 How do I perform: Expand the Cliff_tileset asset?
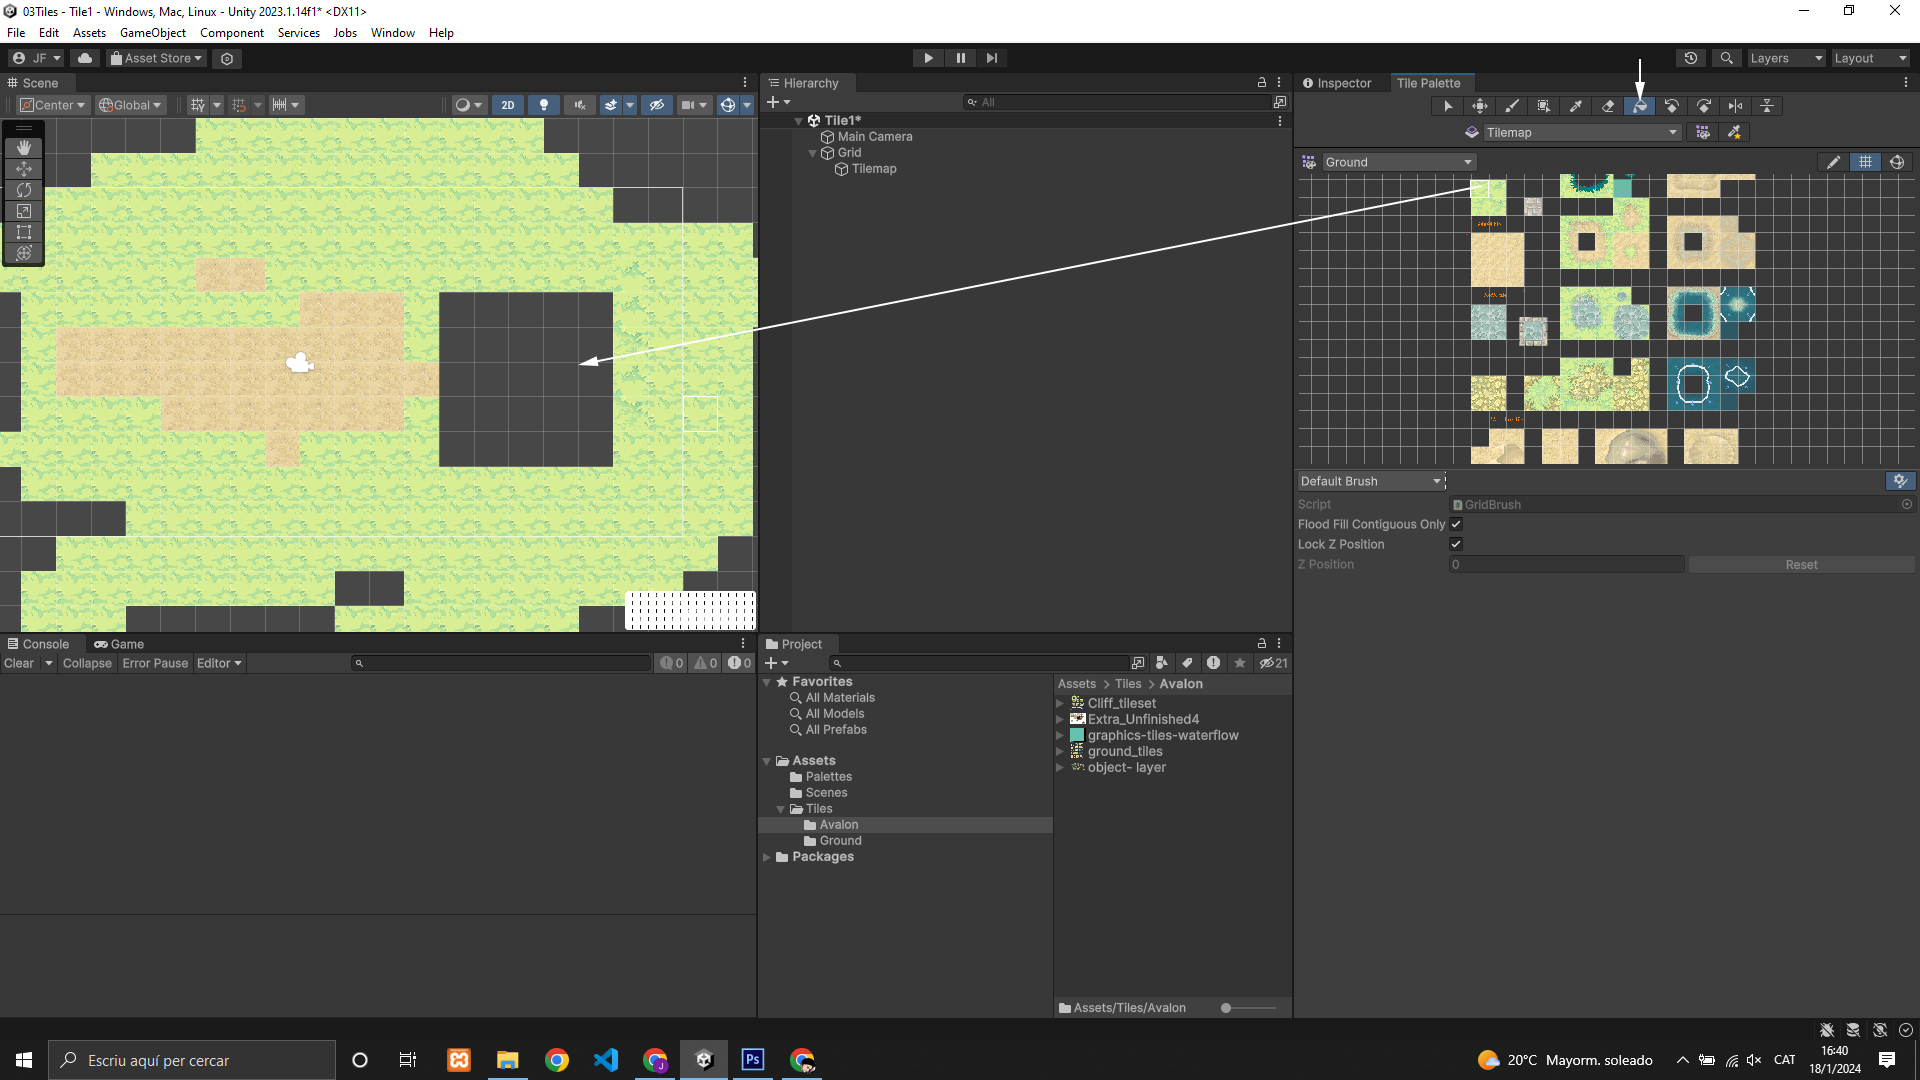coord(1060,703)
